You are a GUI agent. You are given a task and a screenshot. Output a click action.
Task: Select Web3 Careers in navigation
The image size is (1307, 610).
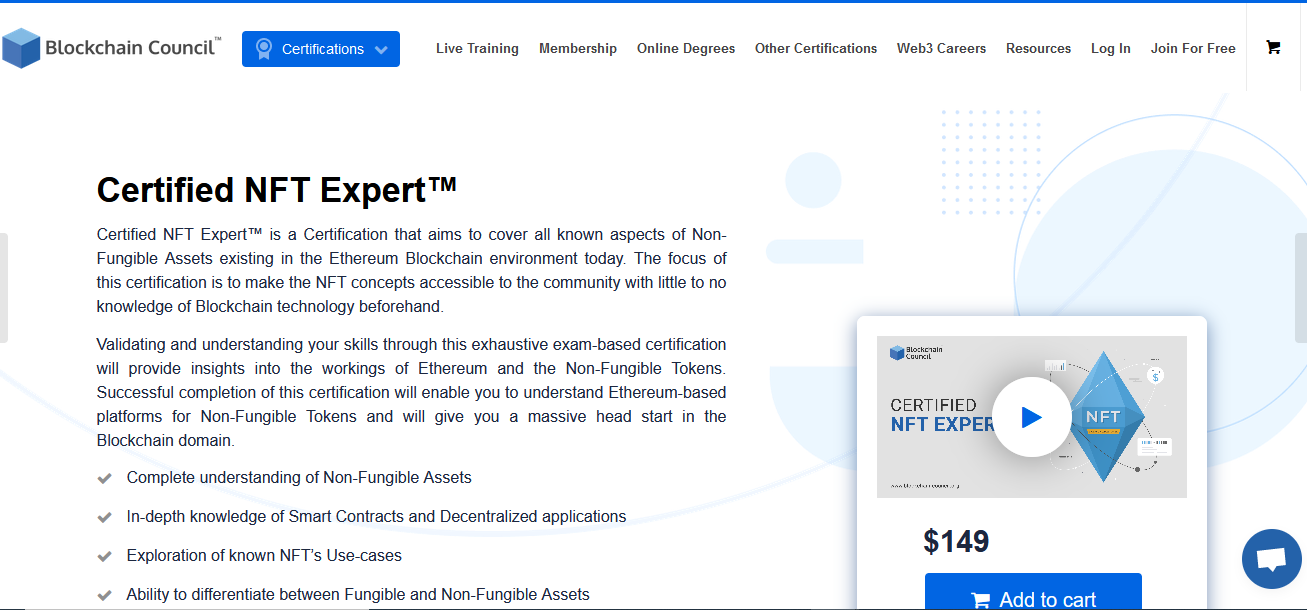point(941,48)
